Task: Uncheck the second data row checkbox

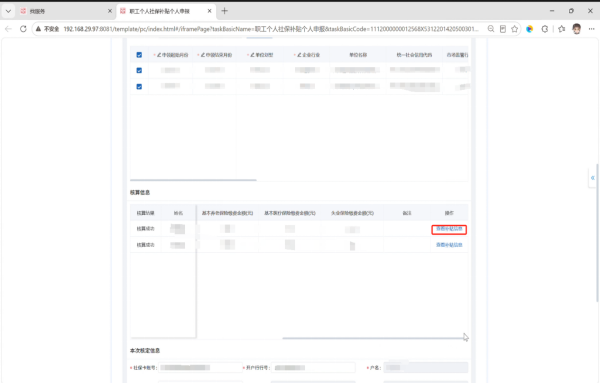Action: coord(139,86)
